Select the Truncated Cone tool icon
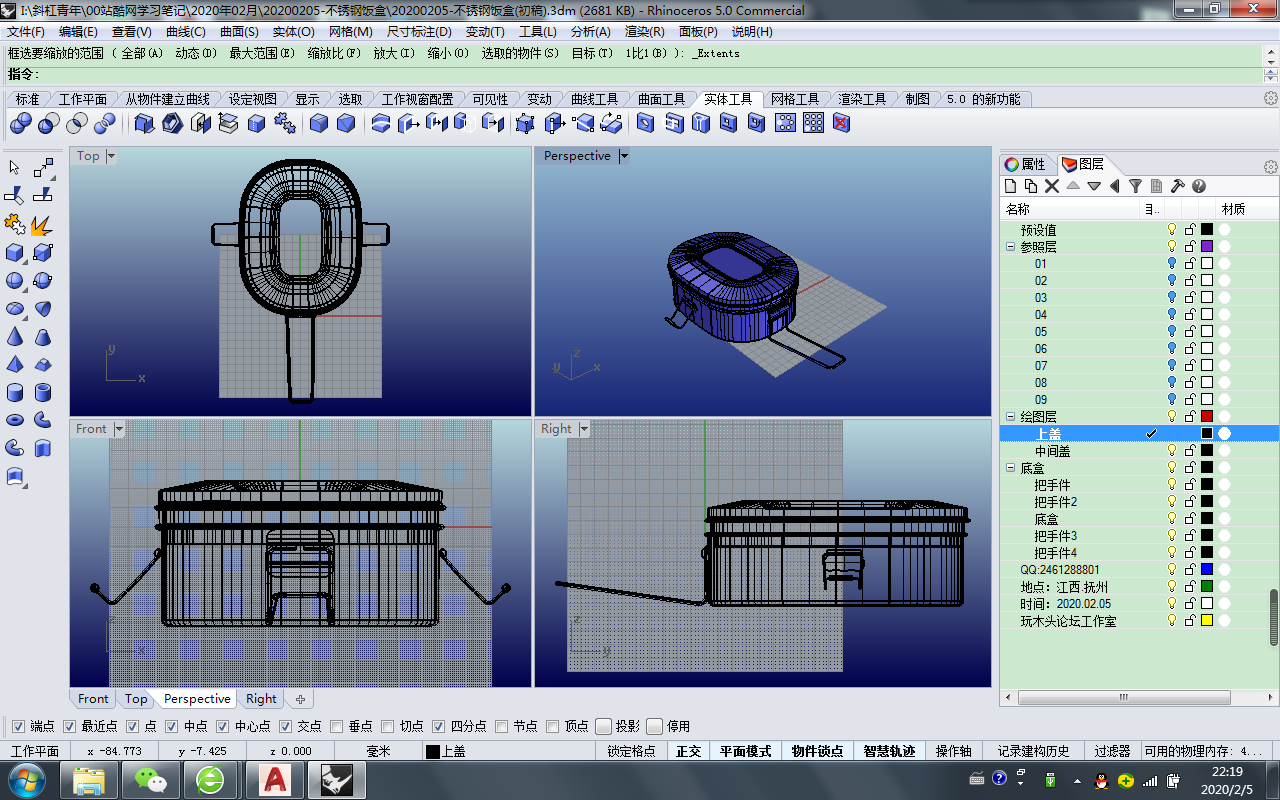 pyautogui.click(x=42, y=336)
